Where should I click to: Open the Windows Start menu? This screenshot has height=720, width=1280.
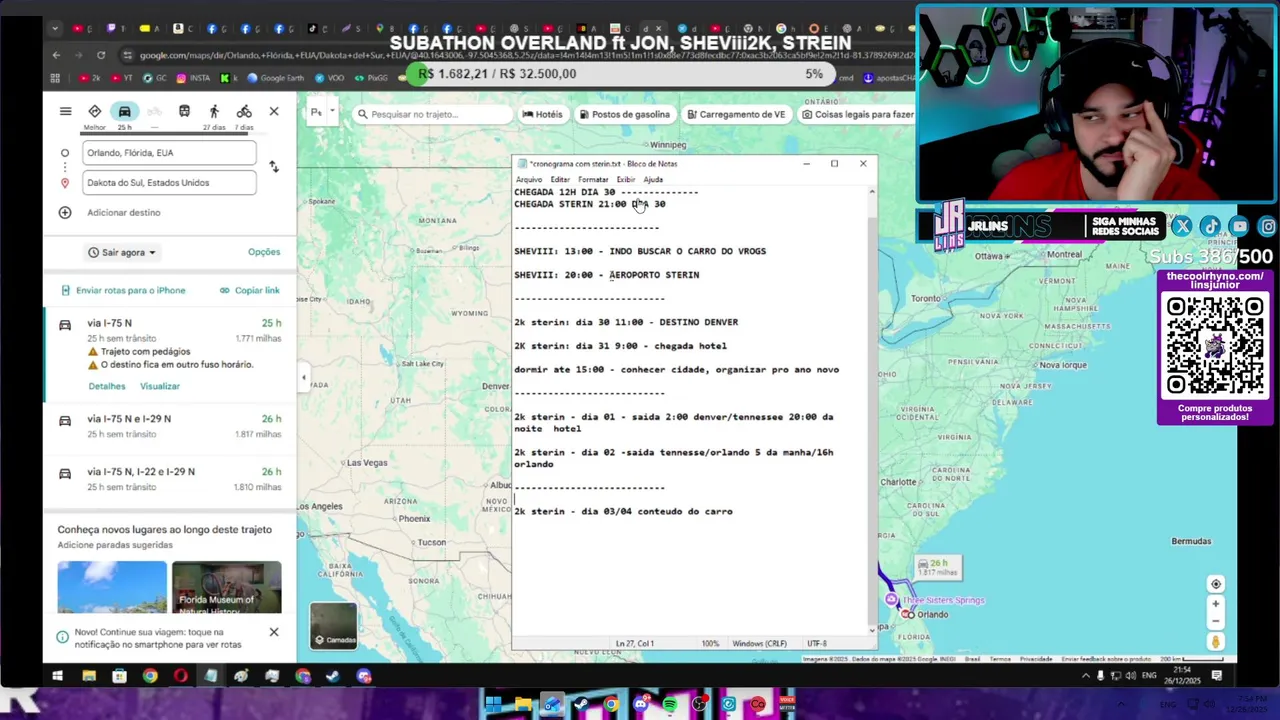pyautogui.click(x=58, y=676)
